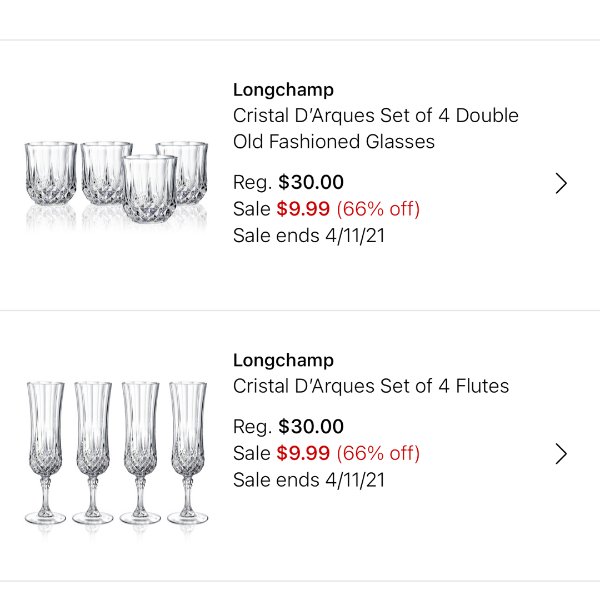
Task: Click Reg. $30.00 price on the Flutes
Action: point(288,427)
